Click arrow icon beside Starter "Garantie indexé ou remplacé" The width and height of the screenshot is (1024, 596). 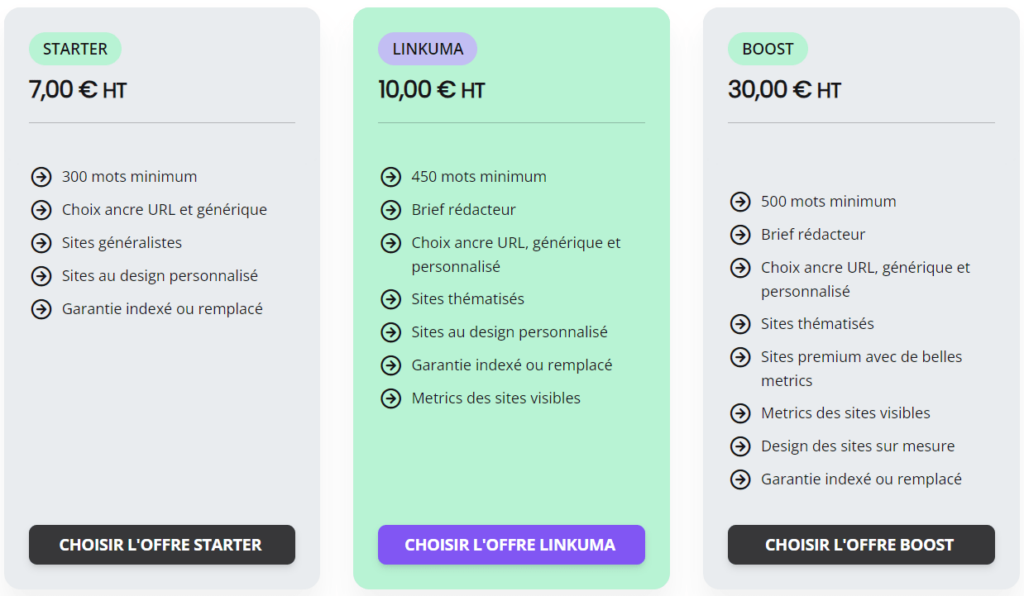[41, 309]
